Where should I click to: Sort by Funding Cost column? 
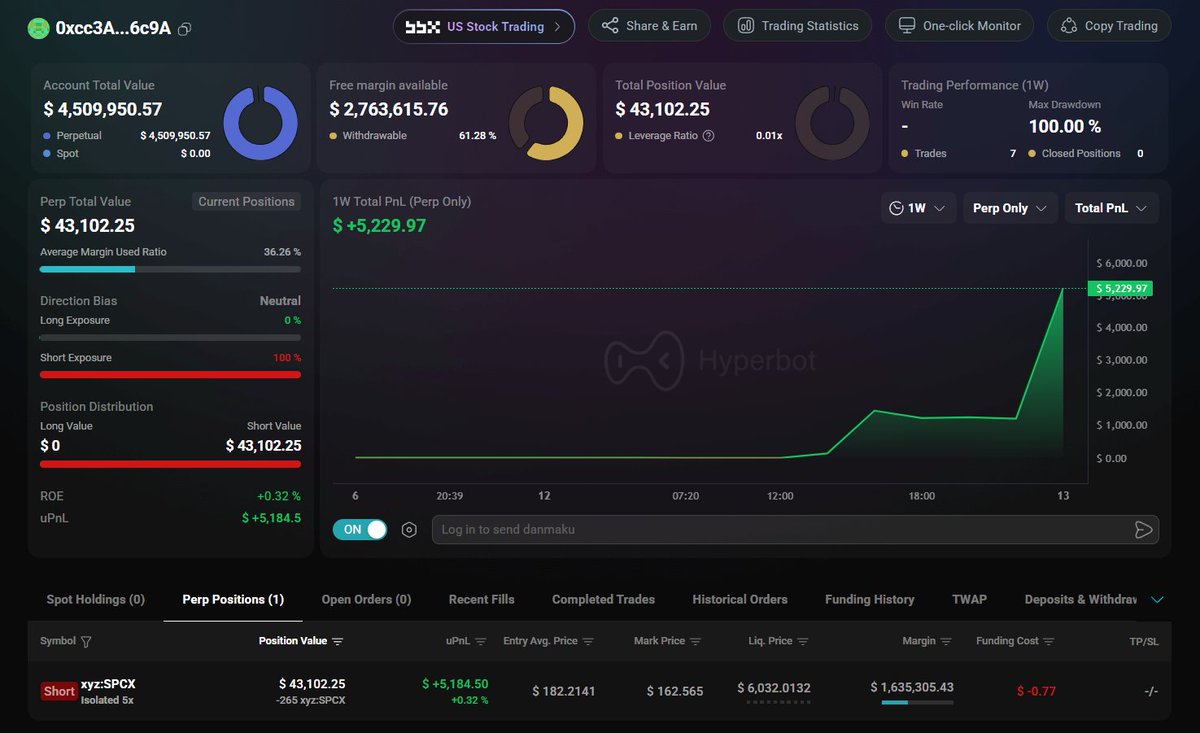(1049, 642)
